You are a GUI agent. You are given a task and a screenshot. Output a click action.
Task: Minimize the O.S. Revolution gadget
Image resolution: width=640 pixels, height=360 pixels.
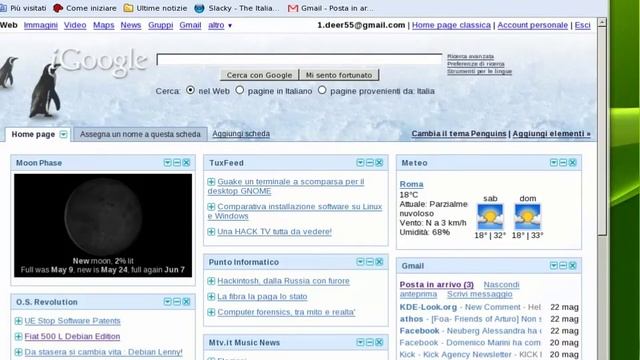pyautogui.click(x=177, y=302)
